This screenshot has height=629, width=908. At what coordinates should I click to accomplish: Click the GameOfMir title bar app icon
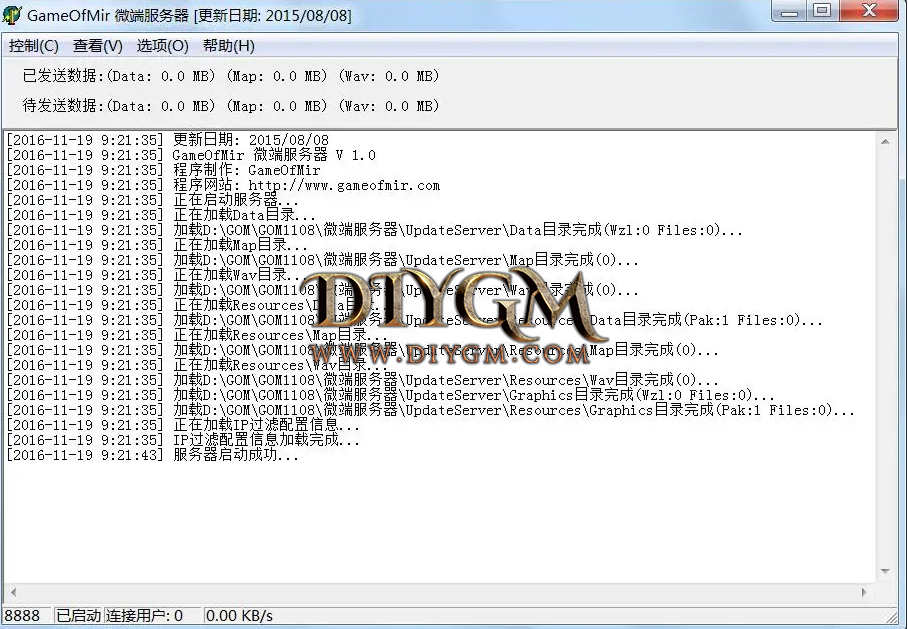[x=12, y=15]
